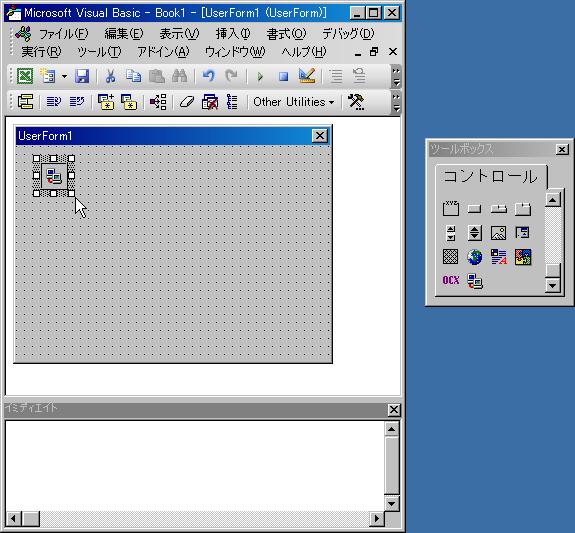Select the CommandButton control in toolbox
This screenshot has height=533, width=575.
(x=474, y=209)
